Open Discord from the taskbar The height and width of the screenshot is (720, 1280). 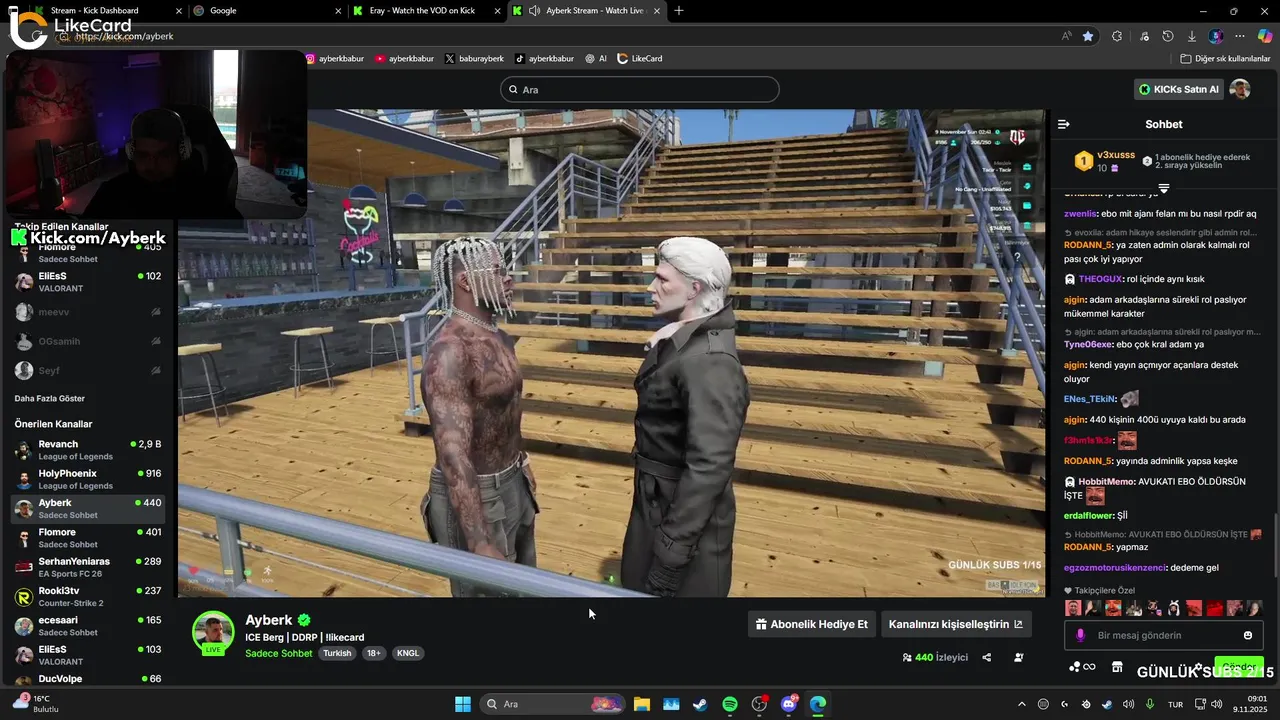point(788,704)
